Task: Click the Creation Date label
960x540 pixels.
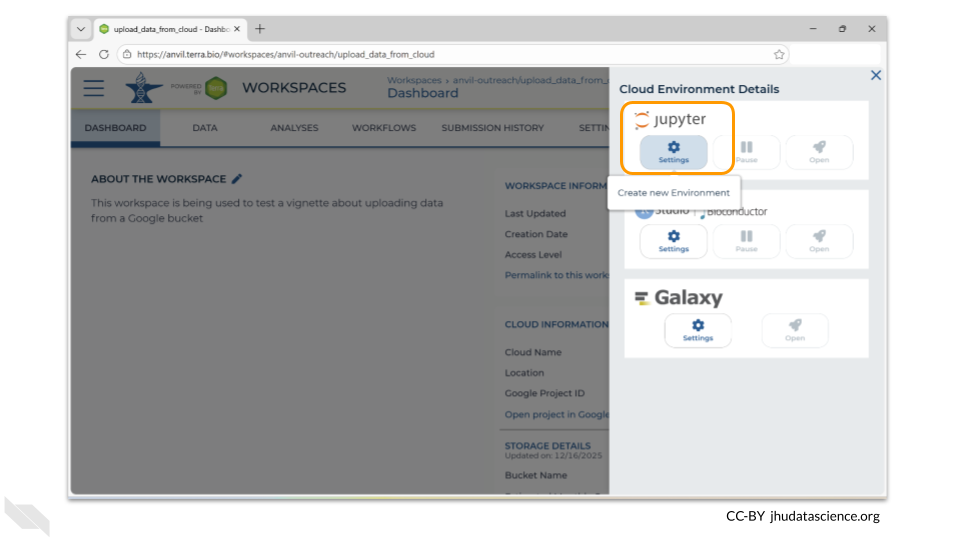Action: (536, 234)
